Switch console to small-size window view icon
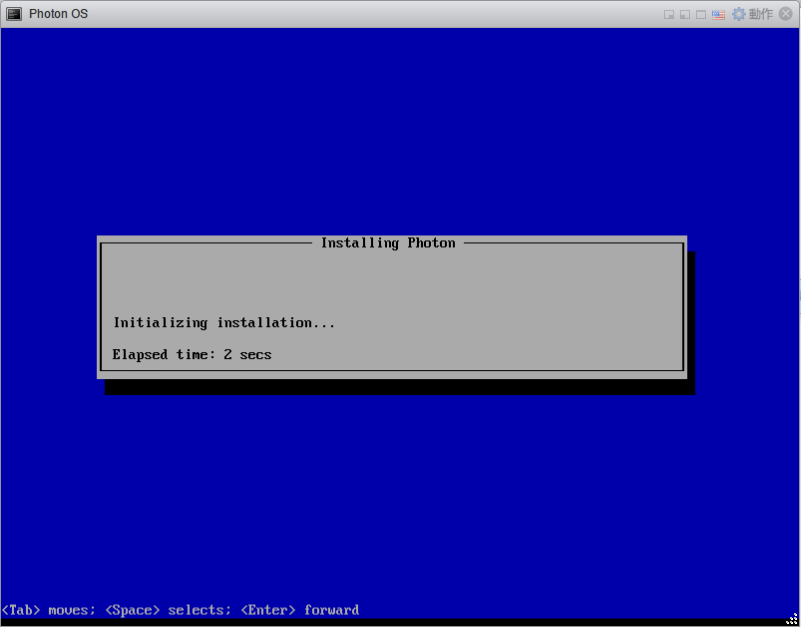 [669, 14]
